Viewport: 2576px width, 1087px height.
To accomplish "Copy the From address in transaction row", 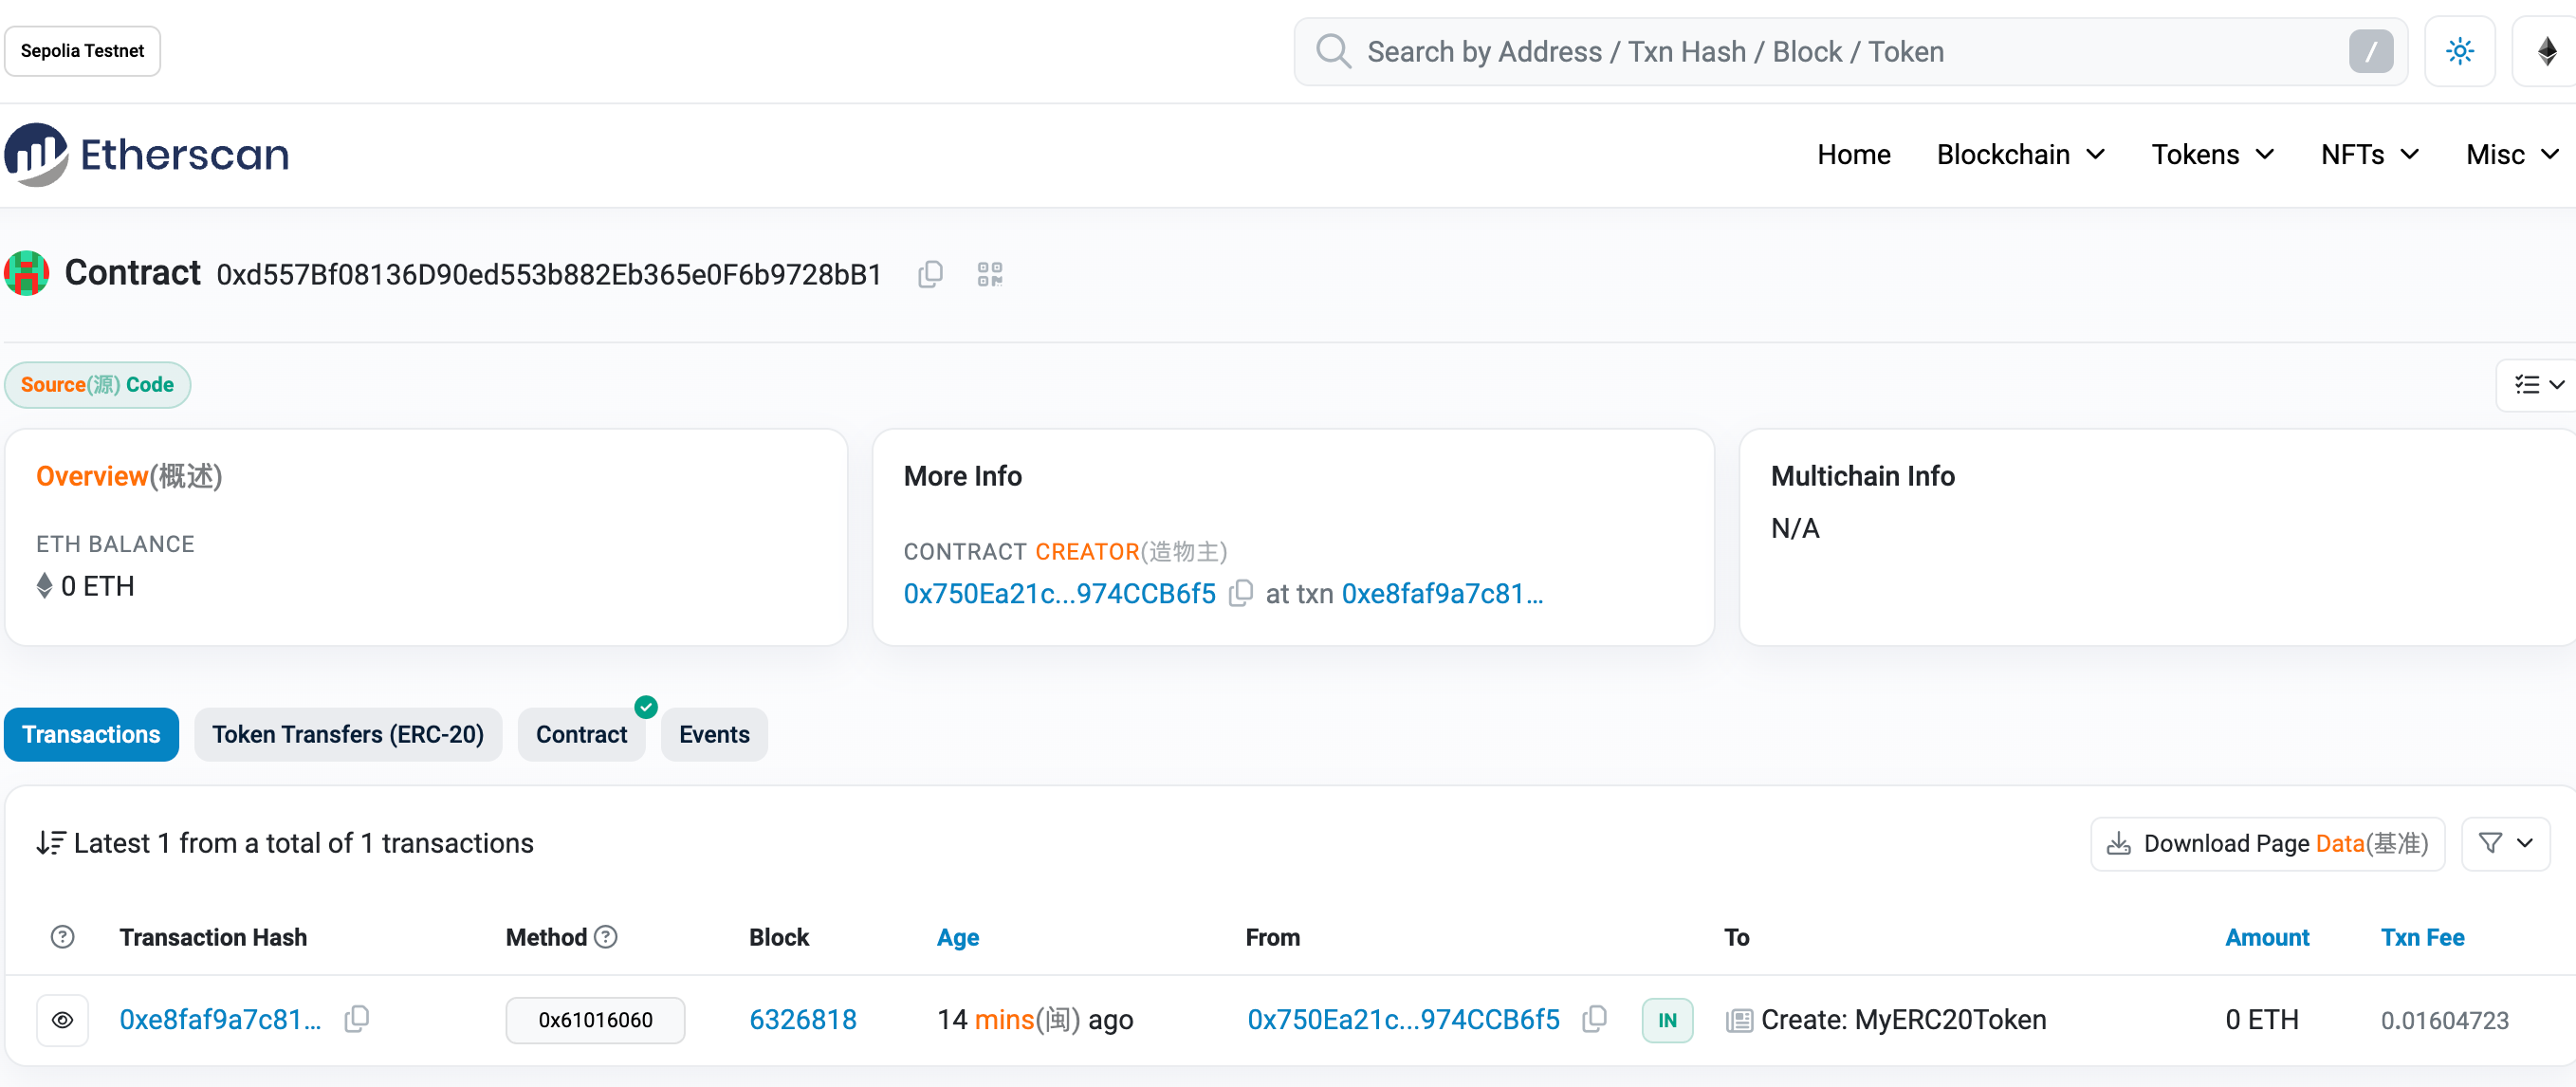I will 1595,1019.
